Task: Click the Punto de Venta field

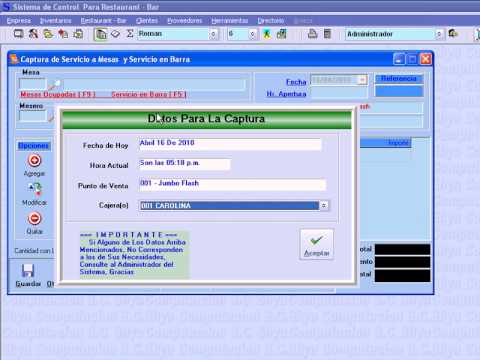Action: [x=232, y=184]
